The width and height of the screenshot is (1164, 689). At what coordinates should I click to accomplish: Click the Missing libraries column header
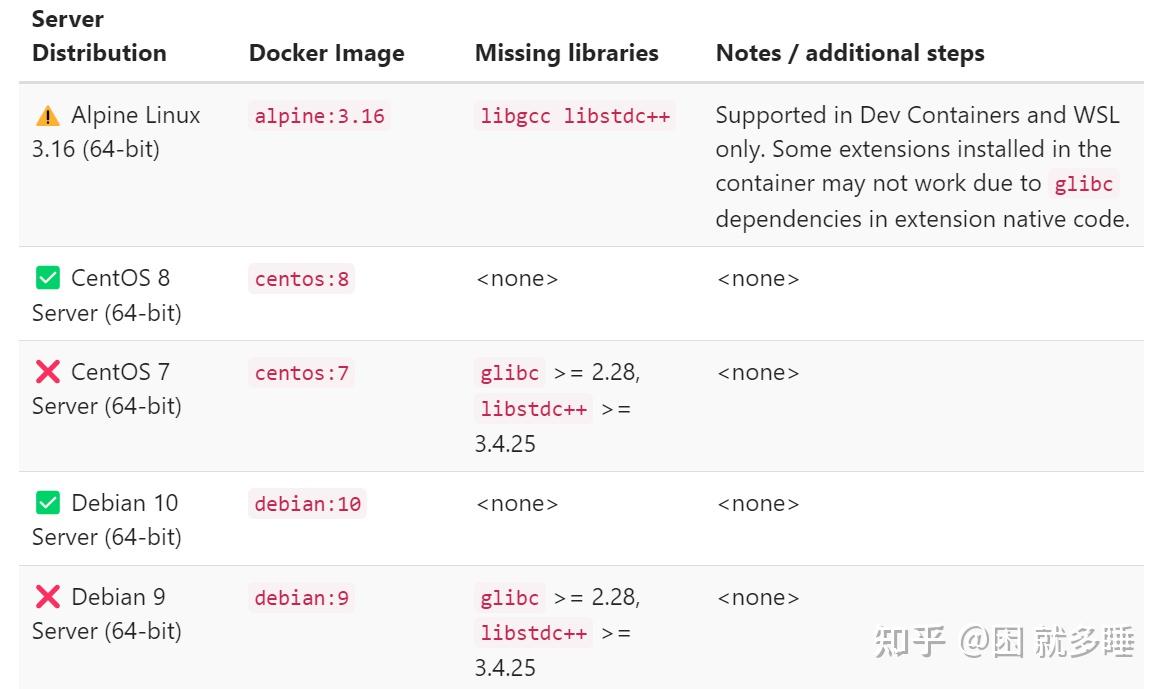566,54
